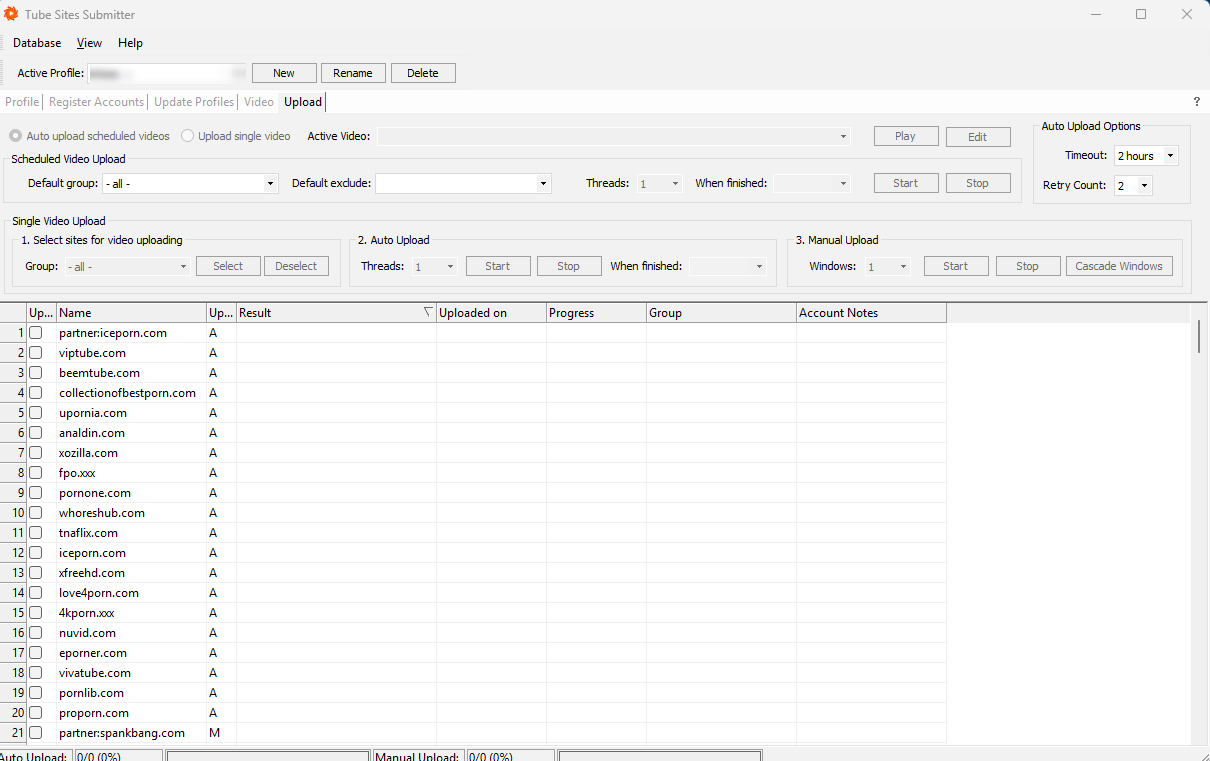Click the Tube Sites Submitter gear icon

(11, 14)
